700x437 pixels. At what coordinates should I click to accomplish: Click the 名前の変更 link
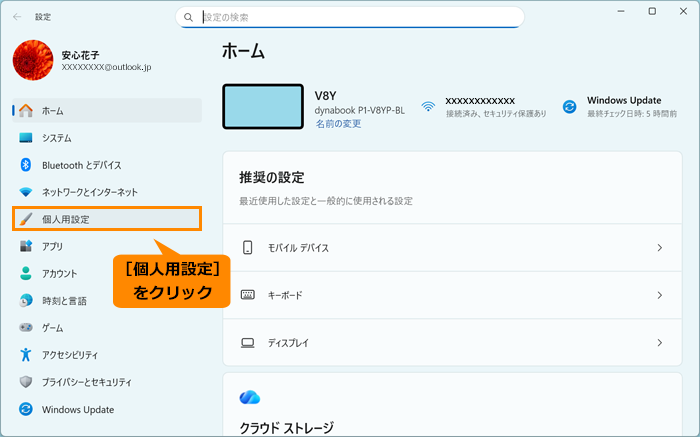point(338,124)
